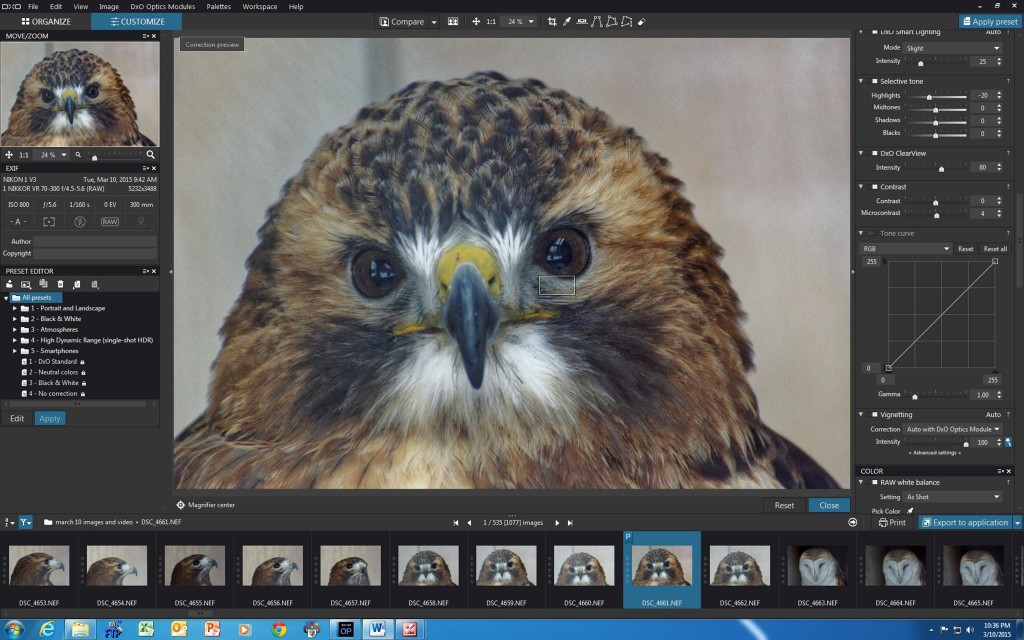Click the Reset all button in Tone curve
The height and width of the screenshot is (640, 1024).
pyautogui.click(x=995, y=249)
